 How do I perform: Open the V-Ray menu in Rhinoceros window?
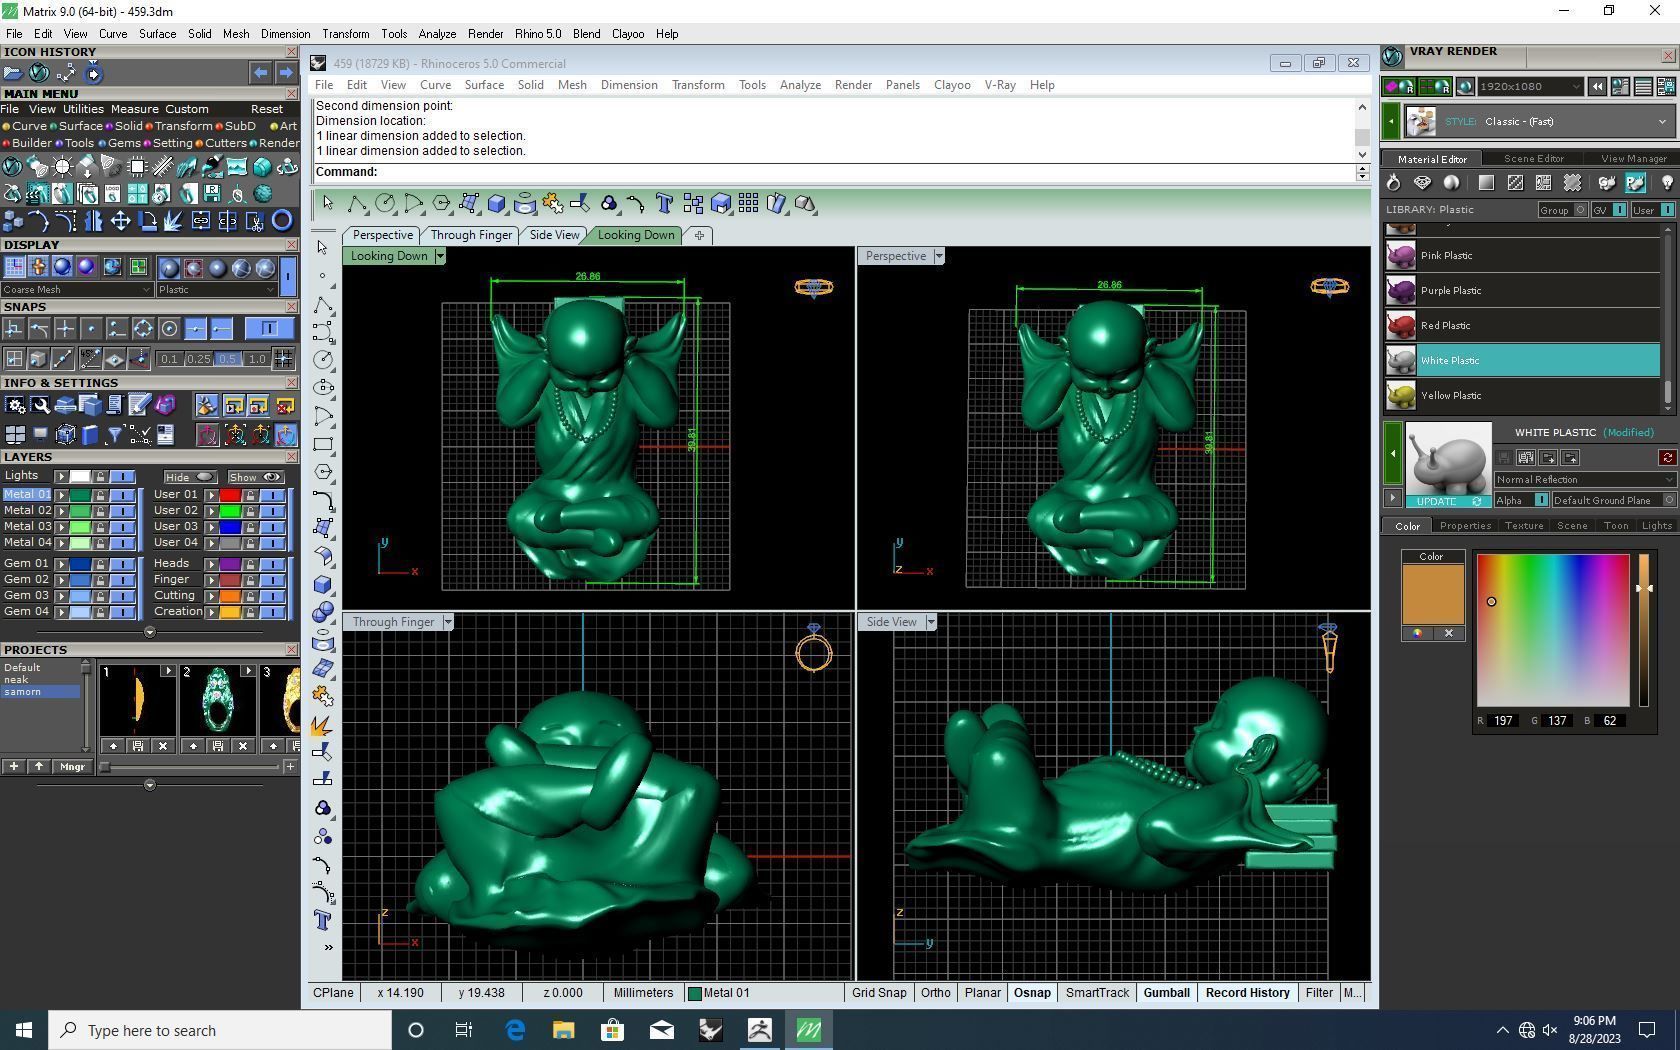(x=1000, y=85)
